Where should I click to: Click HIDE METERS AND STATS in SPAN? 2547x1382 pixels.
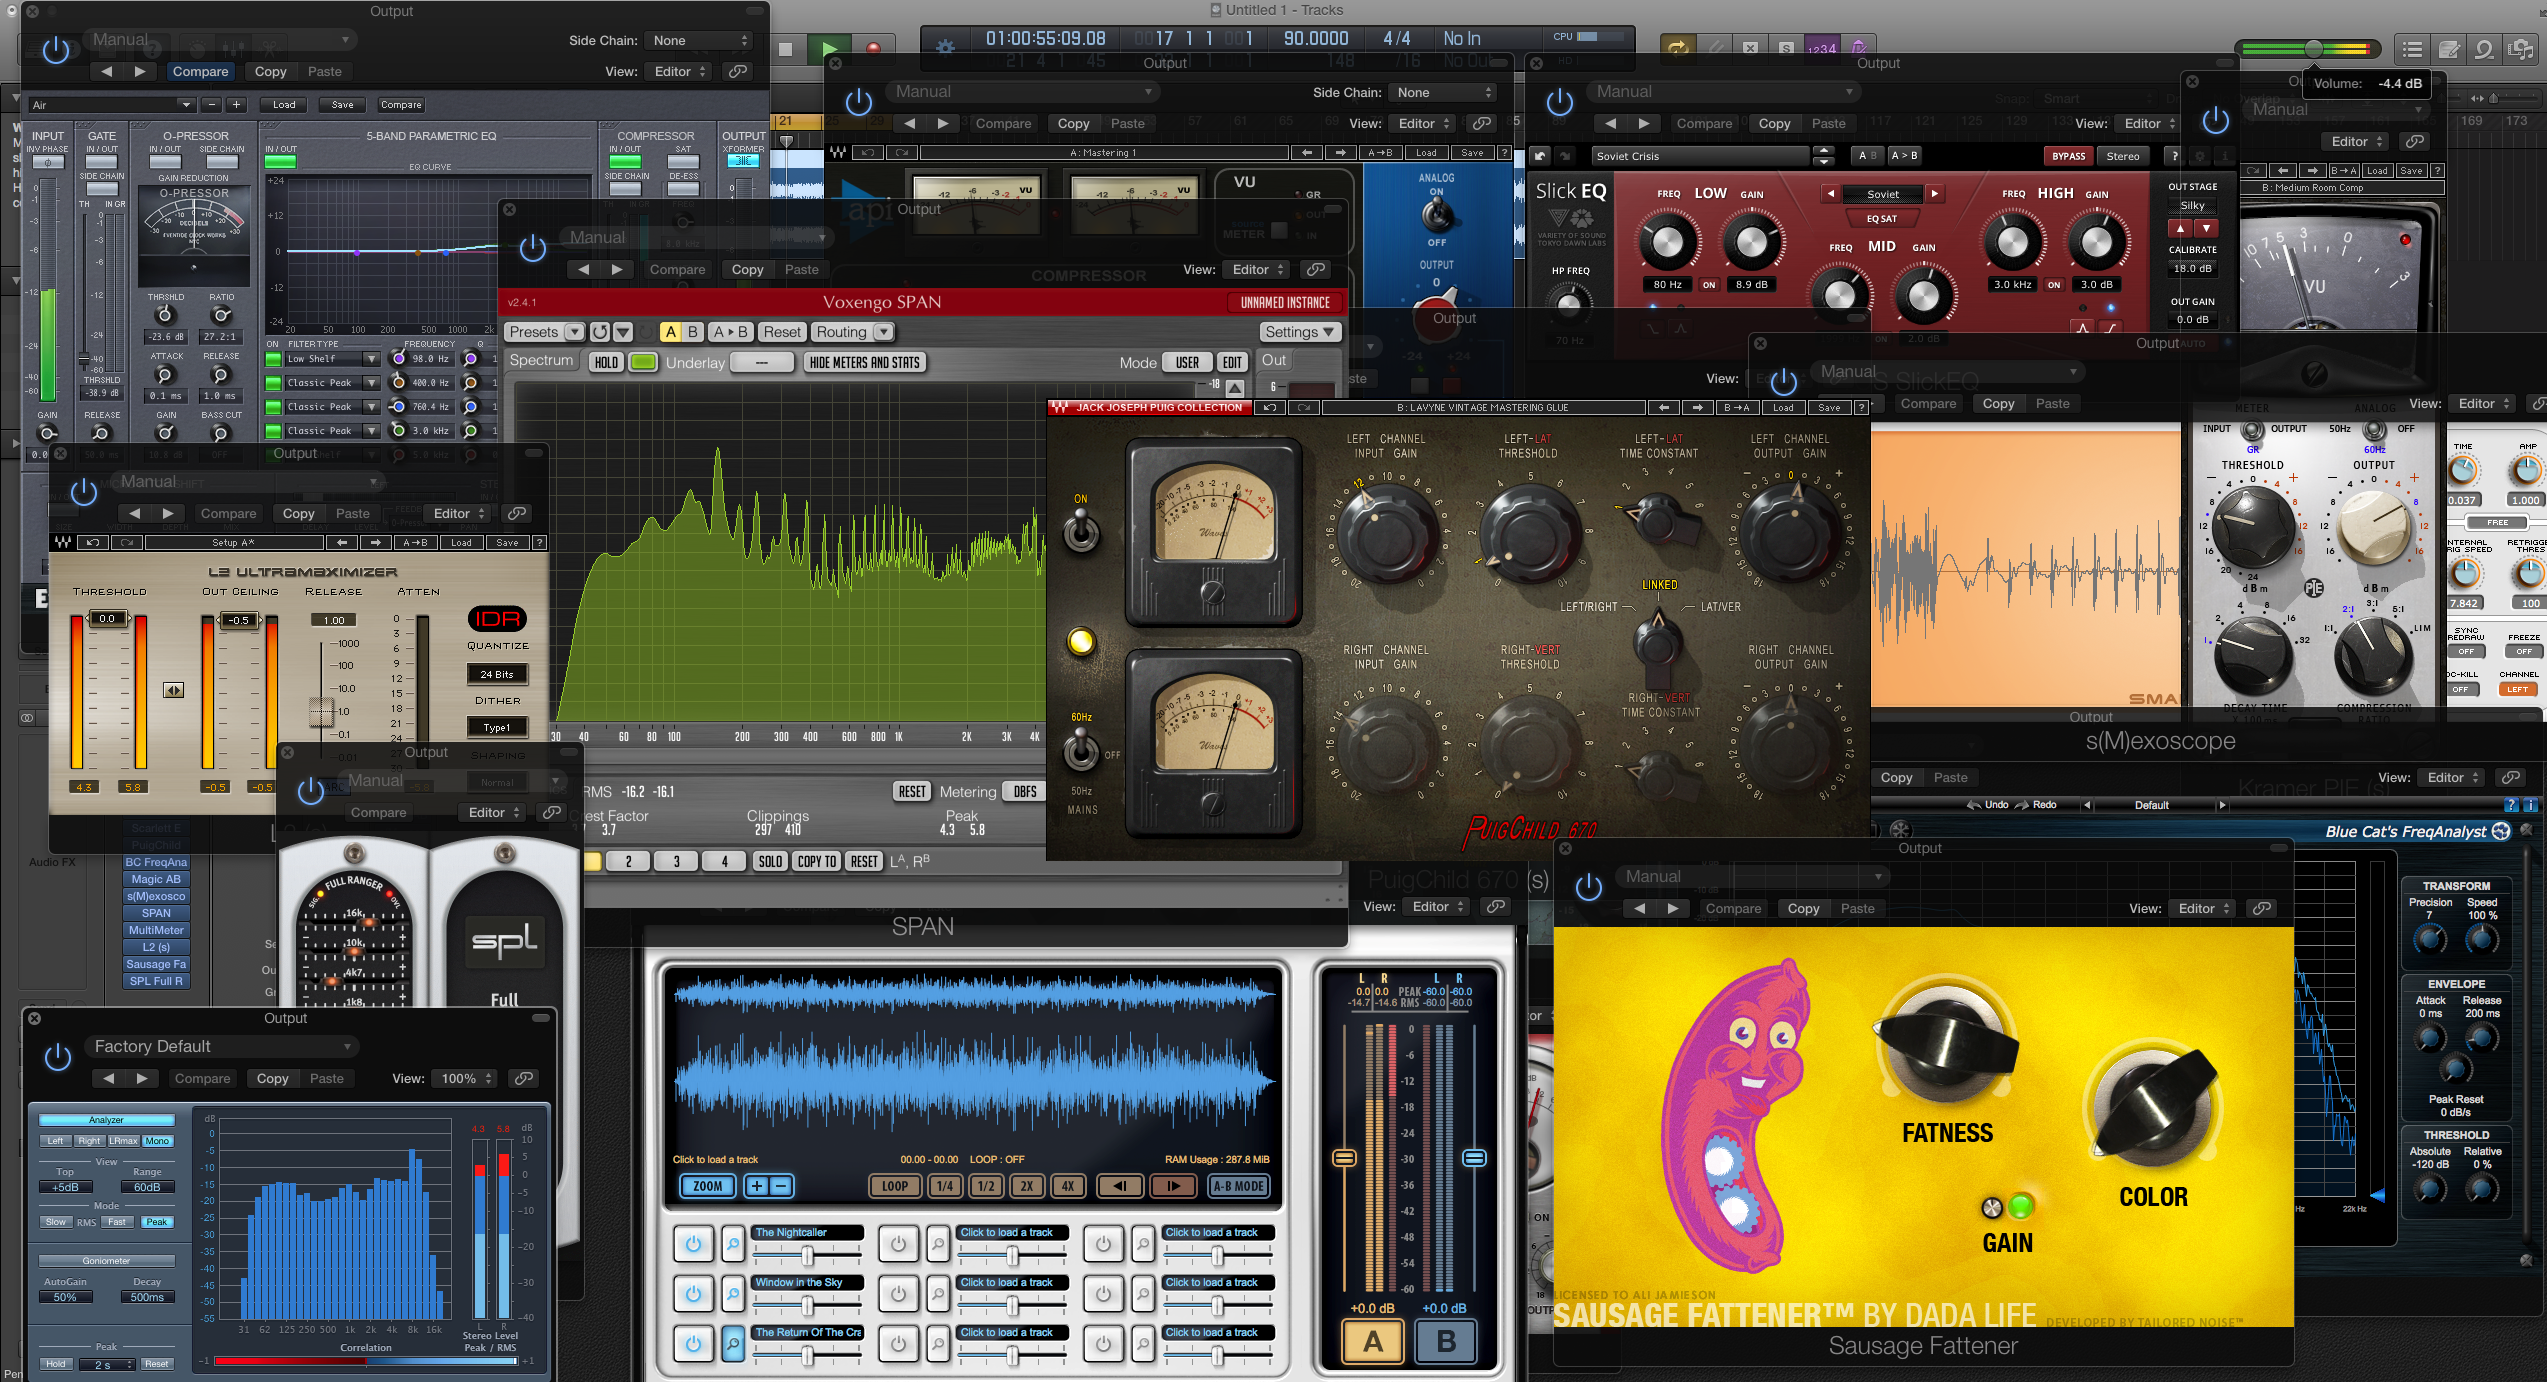click(864, 363)
